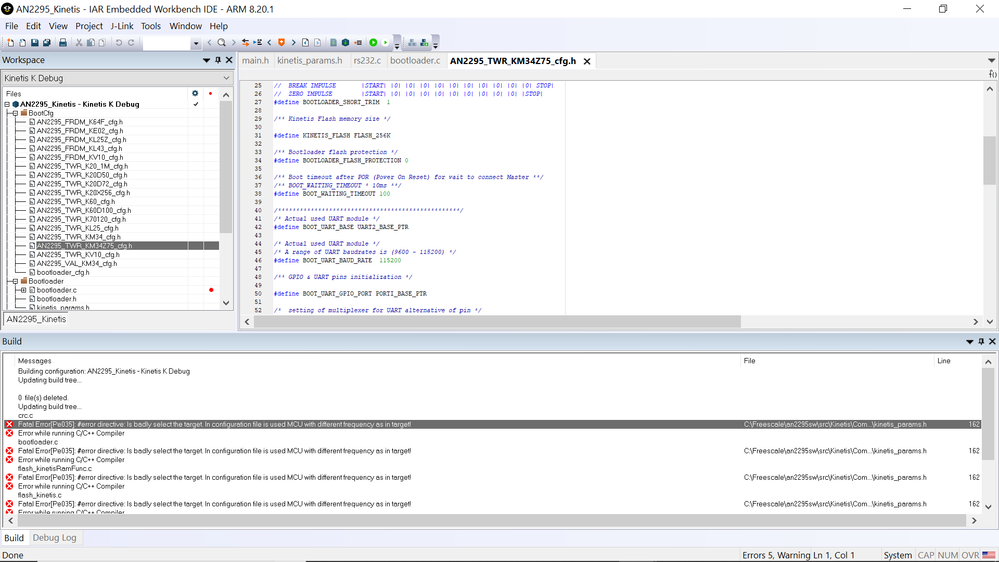This screenshot has height=562, width=999.
Task: Click the gear column header in Files
Action: [x=195, y=94]
